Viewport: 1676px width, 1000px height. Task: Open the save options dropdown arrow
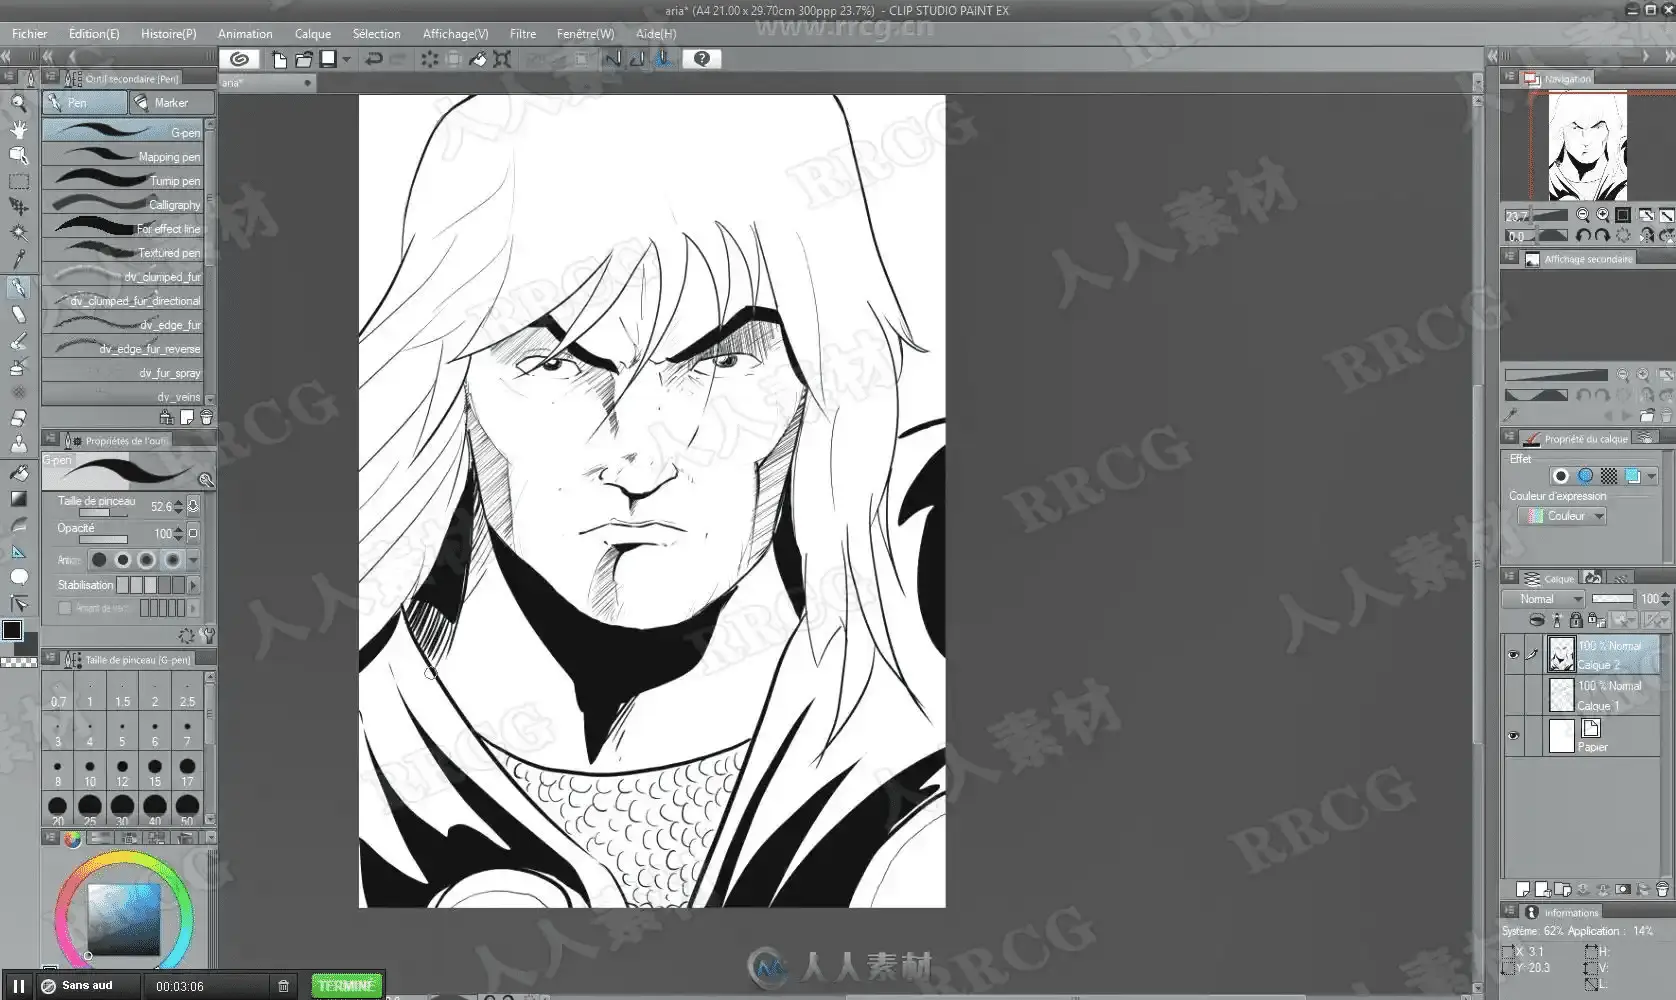click(347, 59)
